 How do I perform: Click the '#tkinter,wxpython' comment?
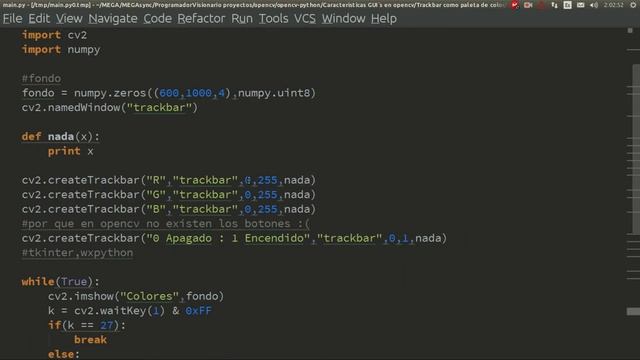pyautogui.click(x=77, y=253)
